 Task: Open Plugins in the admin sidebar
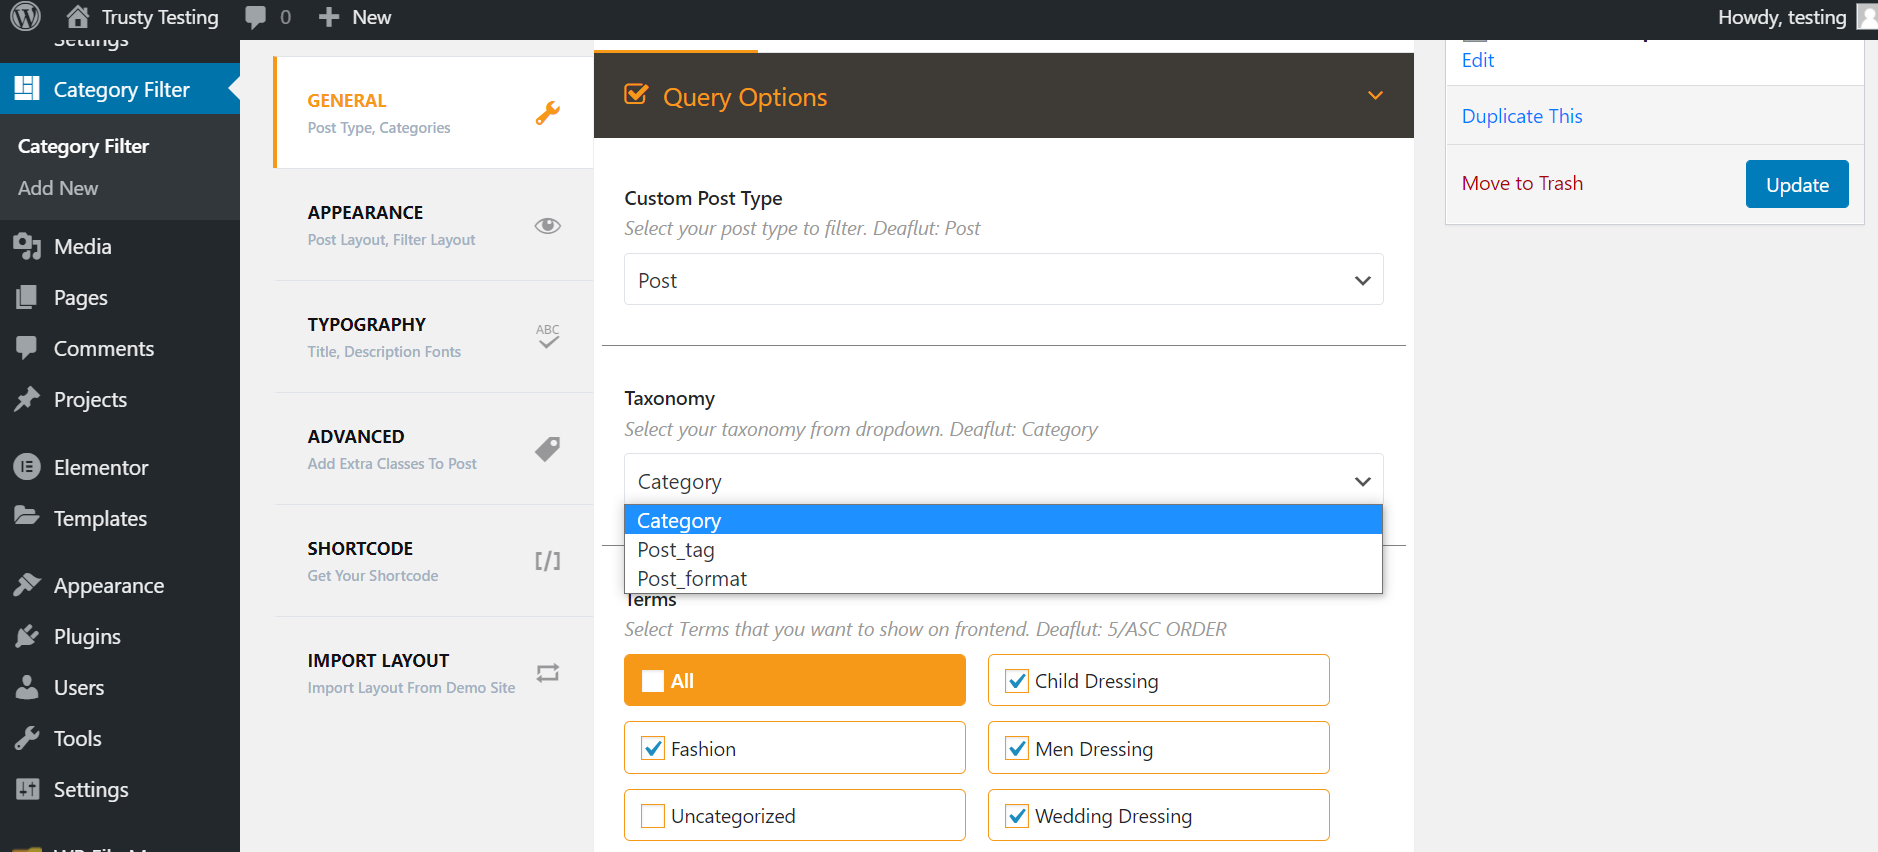87,637
